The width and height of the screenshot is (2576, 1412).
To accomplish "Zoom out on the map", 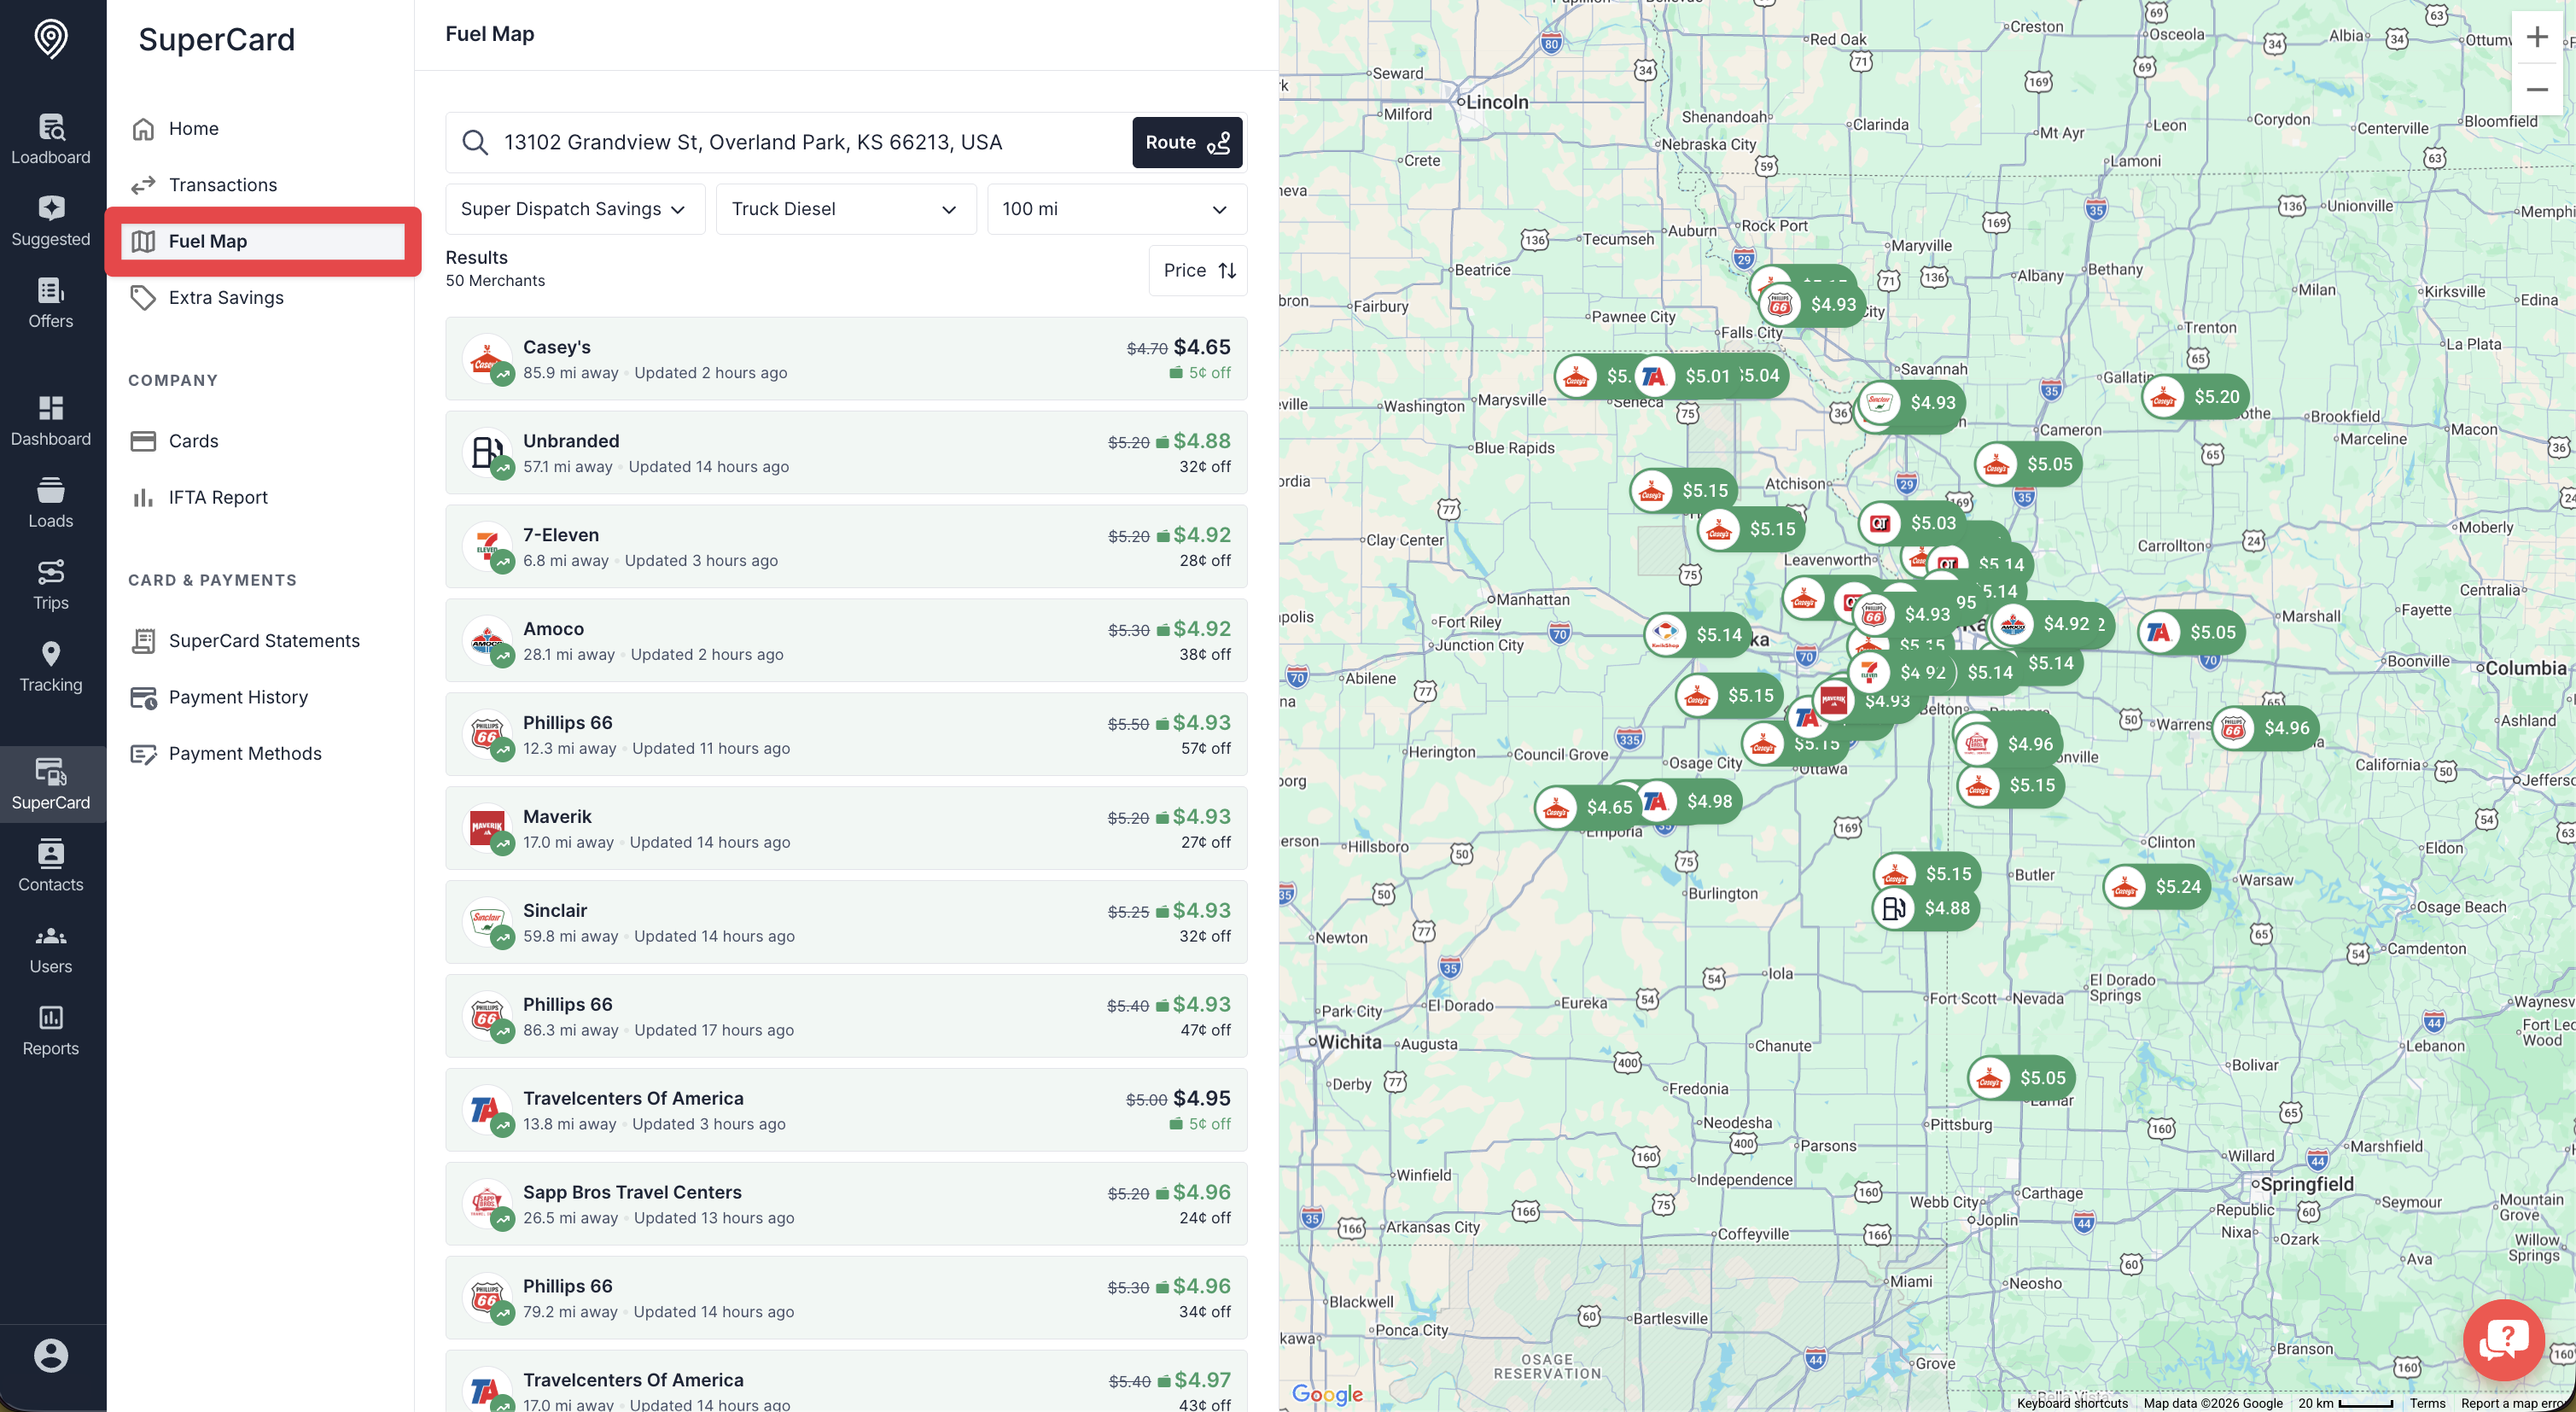I will pyautogui.click(x=2536, y=90).
